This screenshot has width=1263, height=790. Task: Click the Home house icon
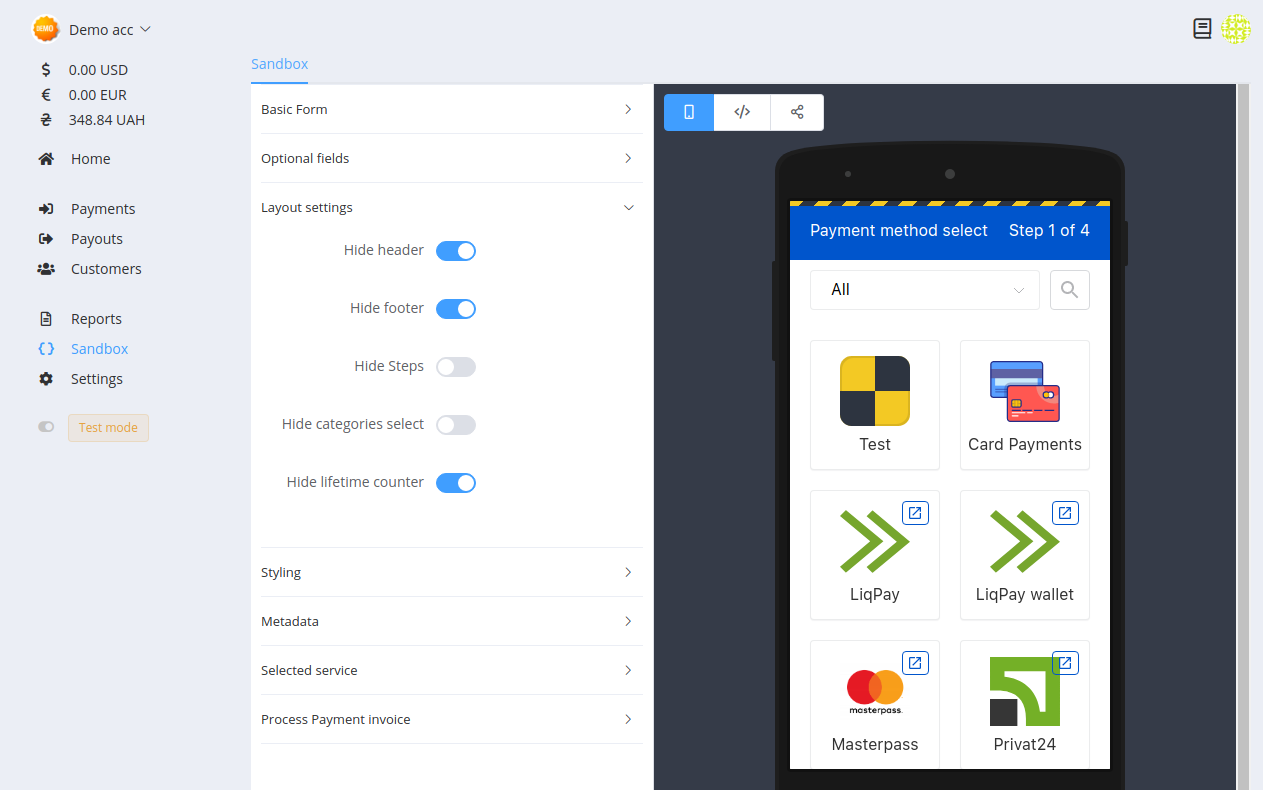tap(46, 159)
